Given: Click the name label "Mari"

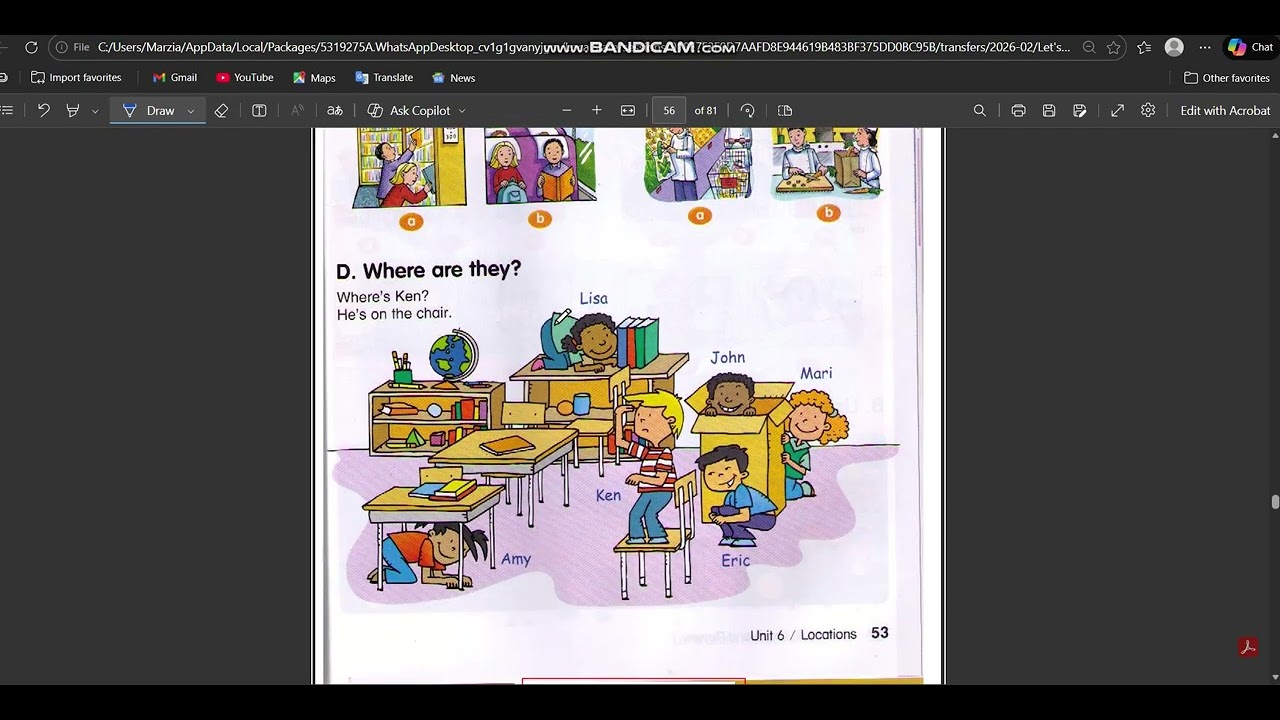Looking at the screenshot, I should (816, 373).
